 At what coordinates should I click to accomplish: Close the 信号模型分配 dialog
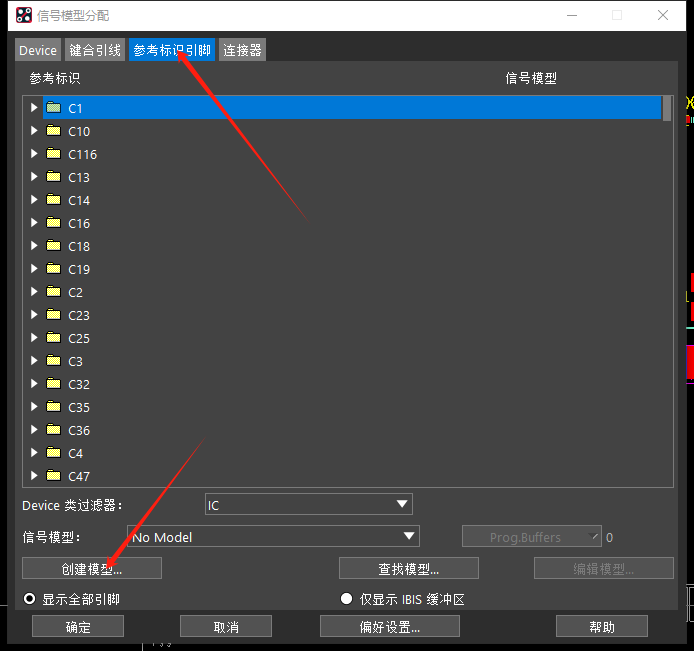click(x=663, y=15)
